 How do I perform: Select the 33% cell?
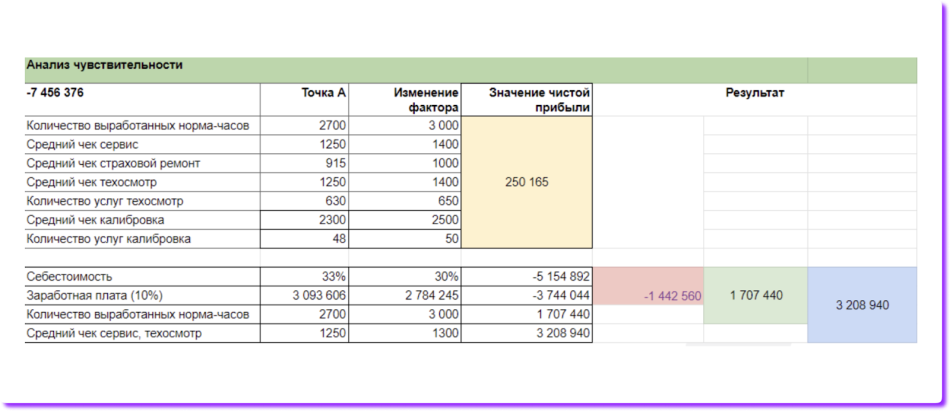[304, 276]
